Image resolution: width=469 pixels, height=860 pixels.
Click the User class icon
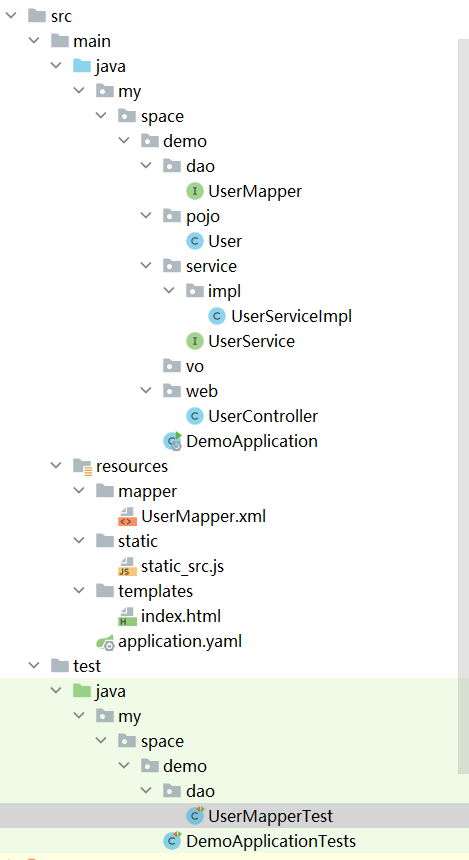point(195,241)
